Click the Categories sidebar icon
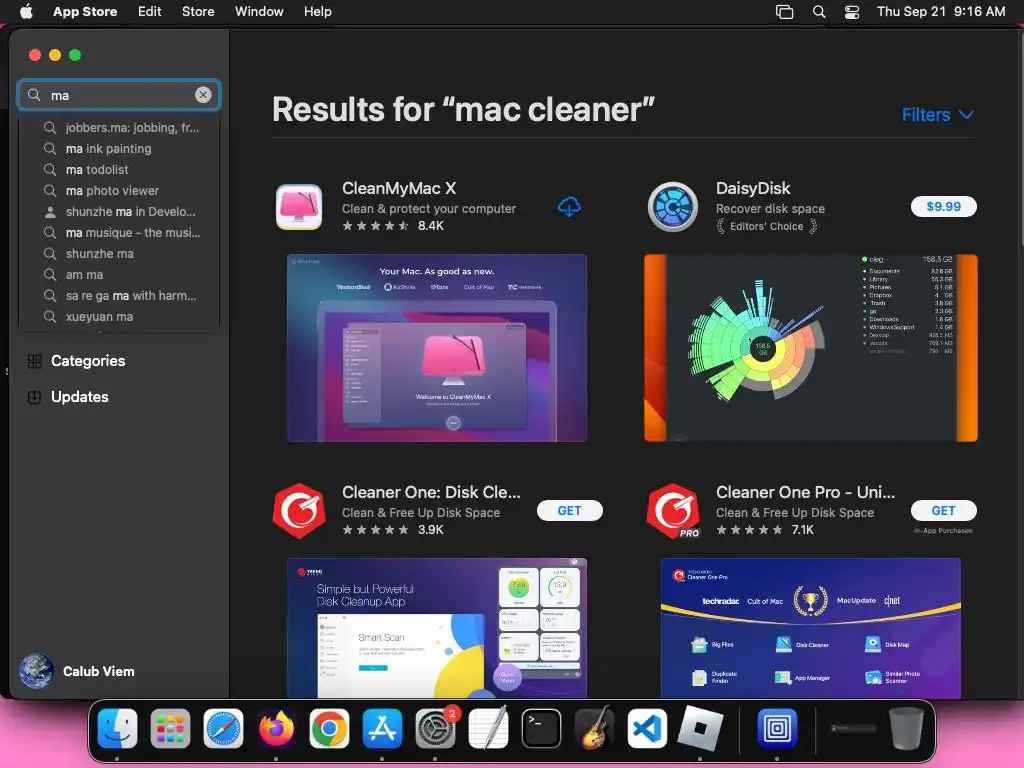1024x768 pixels. pyautogui.click(x=35, y=361)
